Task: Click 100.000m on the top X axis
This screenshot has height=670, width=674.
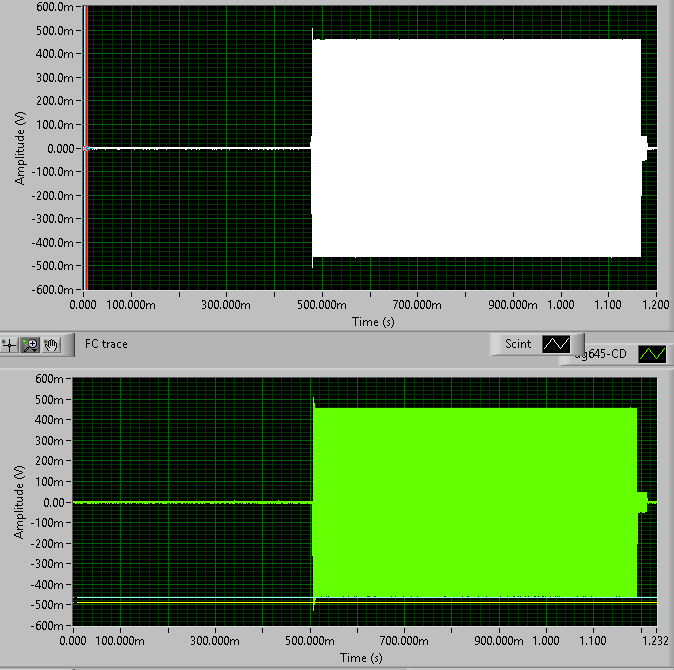Action: (131, 305)
